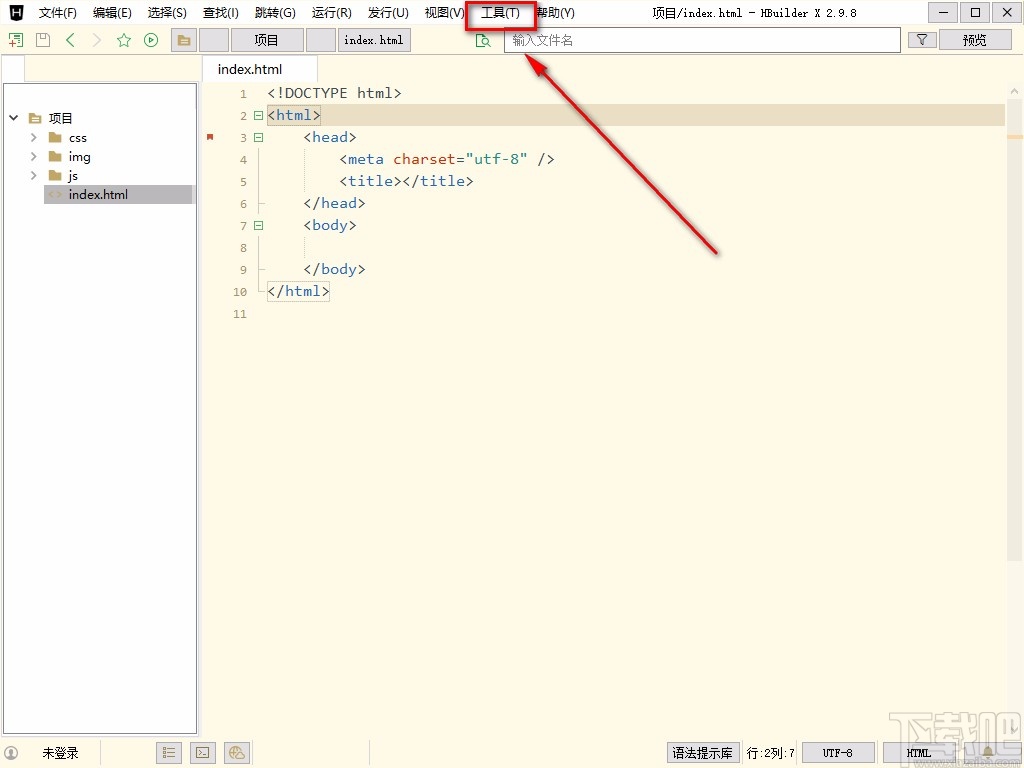Click the star bookmark icon
Image resolution: width=1024 pixels, height=768 pixels.
(x=124, y=40)
